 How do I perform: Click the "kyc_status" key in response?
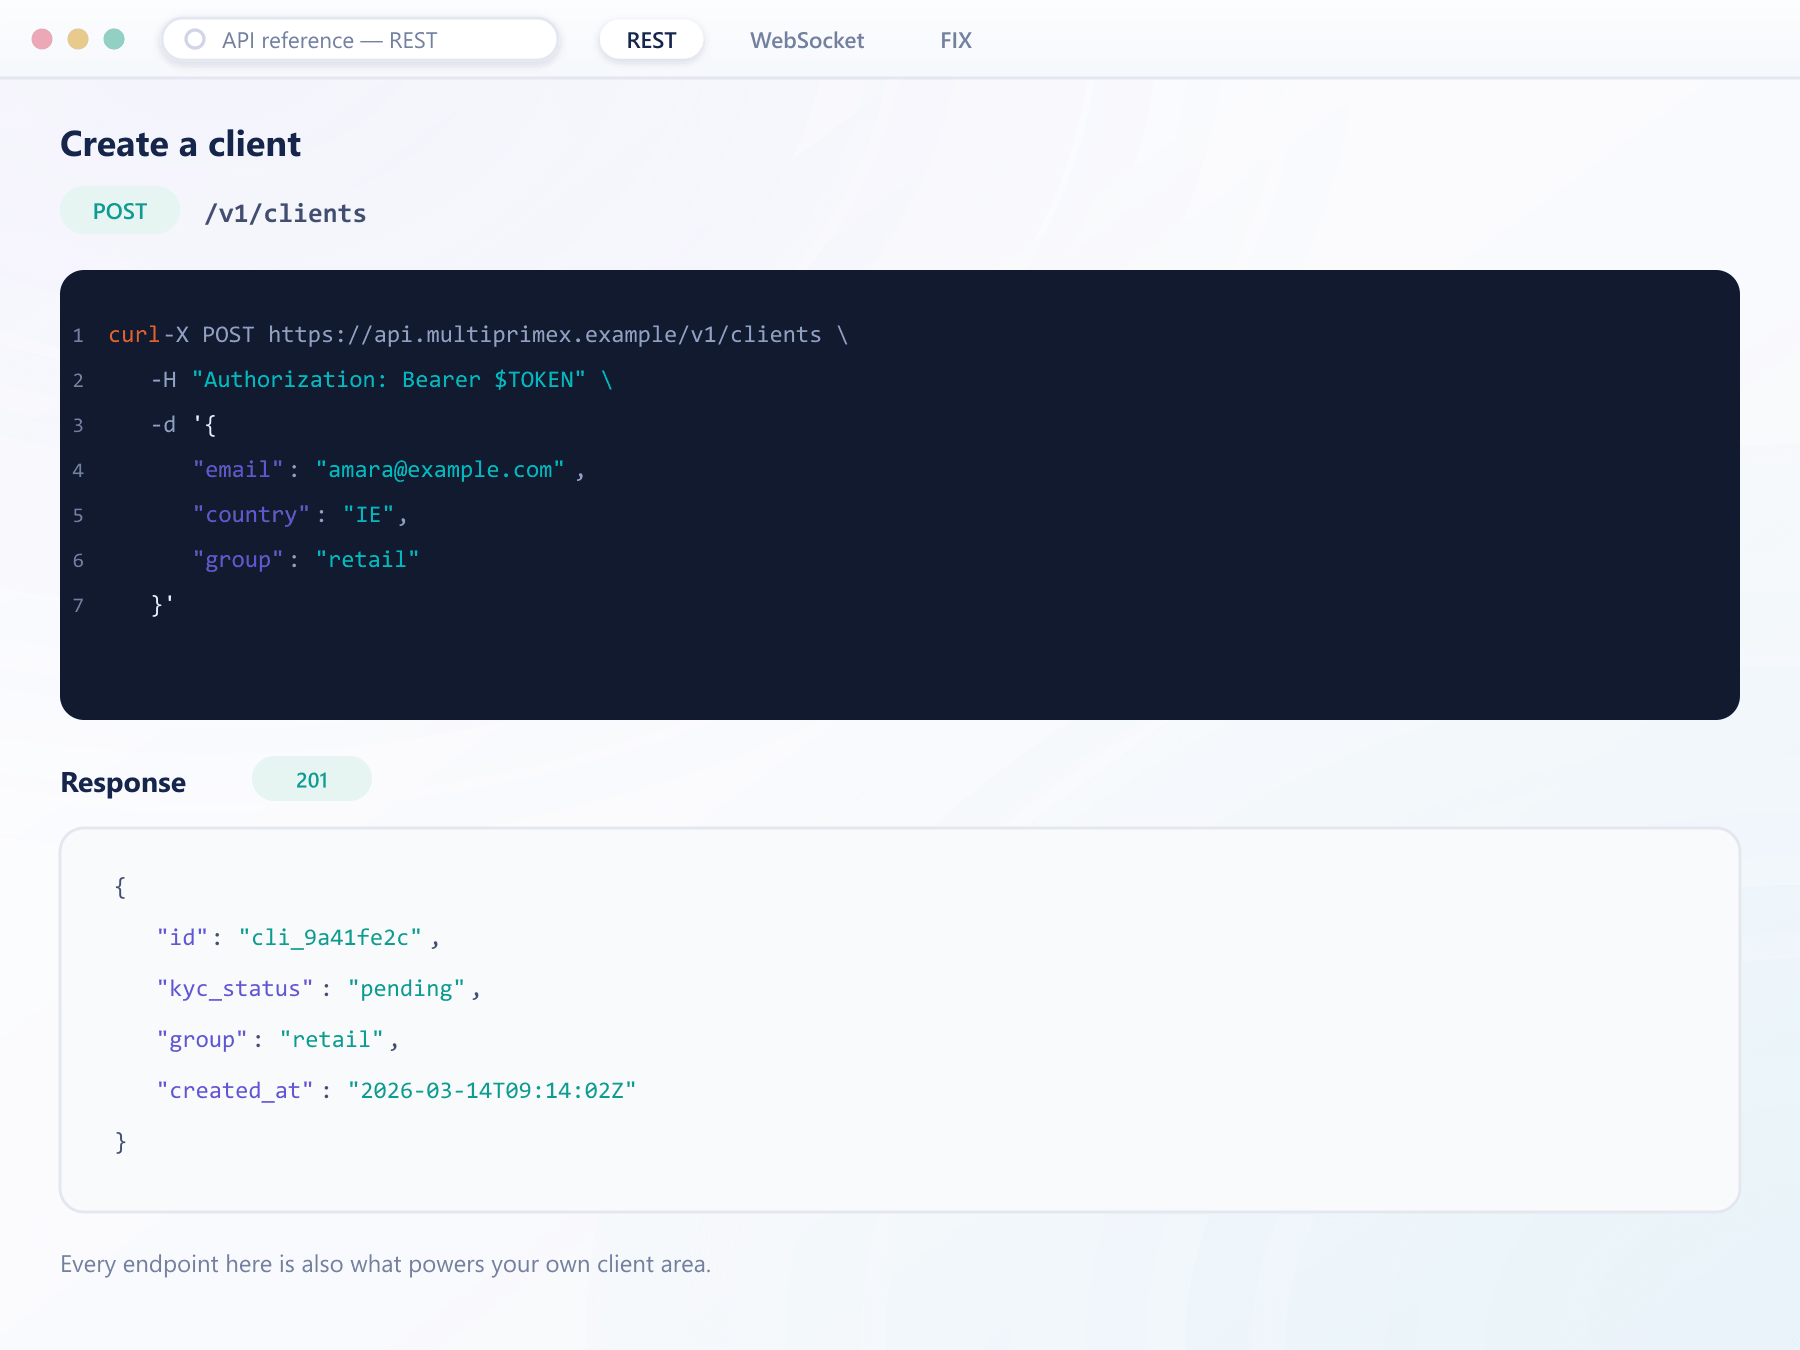click(235, 989)
